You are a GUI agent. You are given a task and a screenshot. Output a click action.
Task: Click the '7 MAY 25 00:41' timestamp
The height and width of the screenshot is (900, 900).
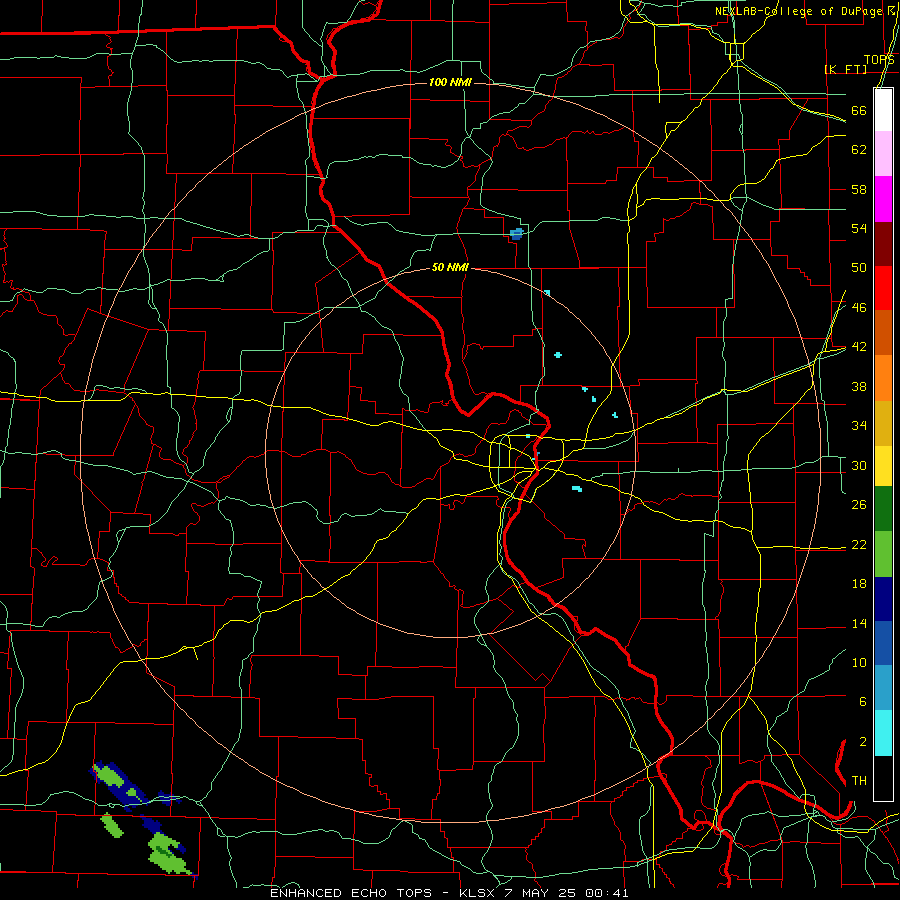(x=566, y=893)
